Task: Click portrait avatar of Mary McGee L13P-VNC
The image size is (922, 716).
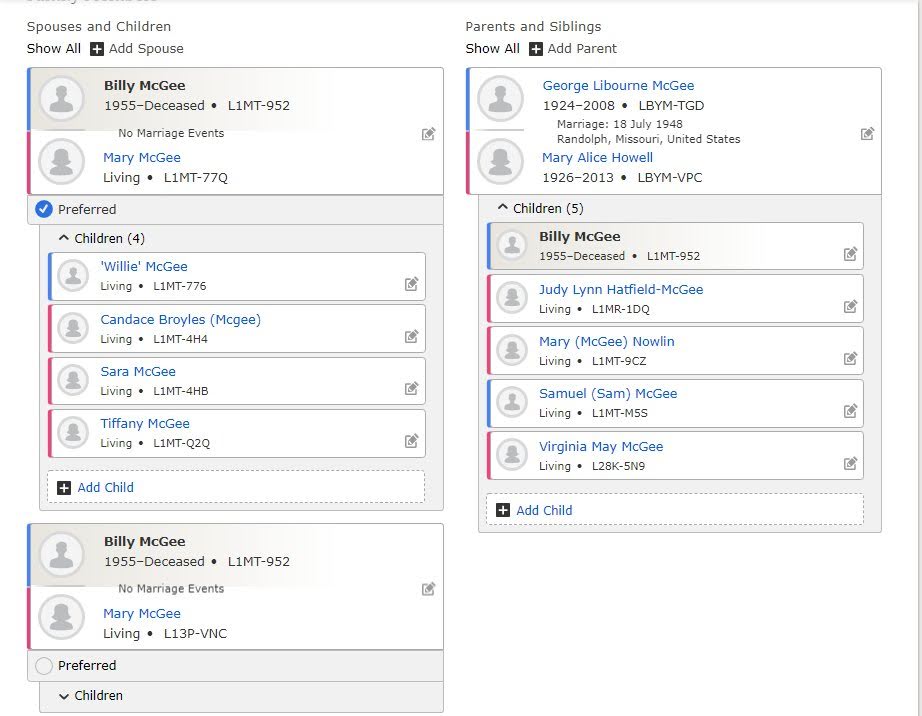Action: 62,617
